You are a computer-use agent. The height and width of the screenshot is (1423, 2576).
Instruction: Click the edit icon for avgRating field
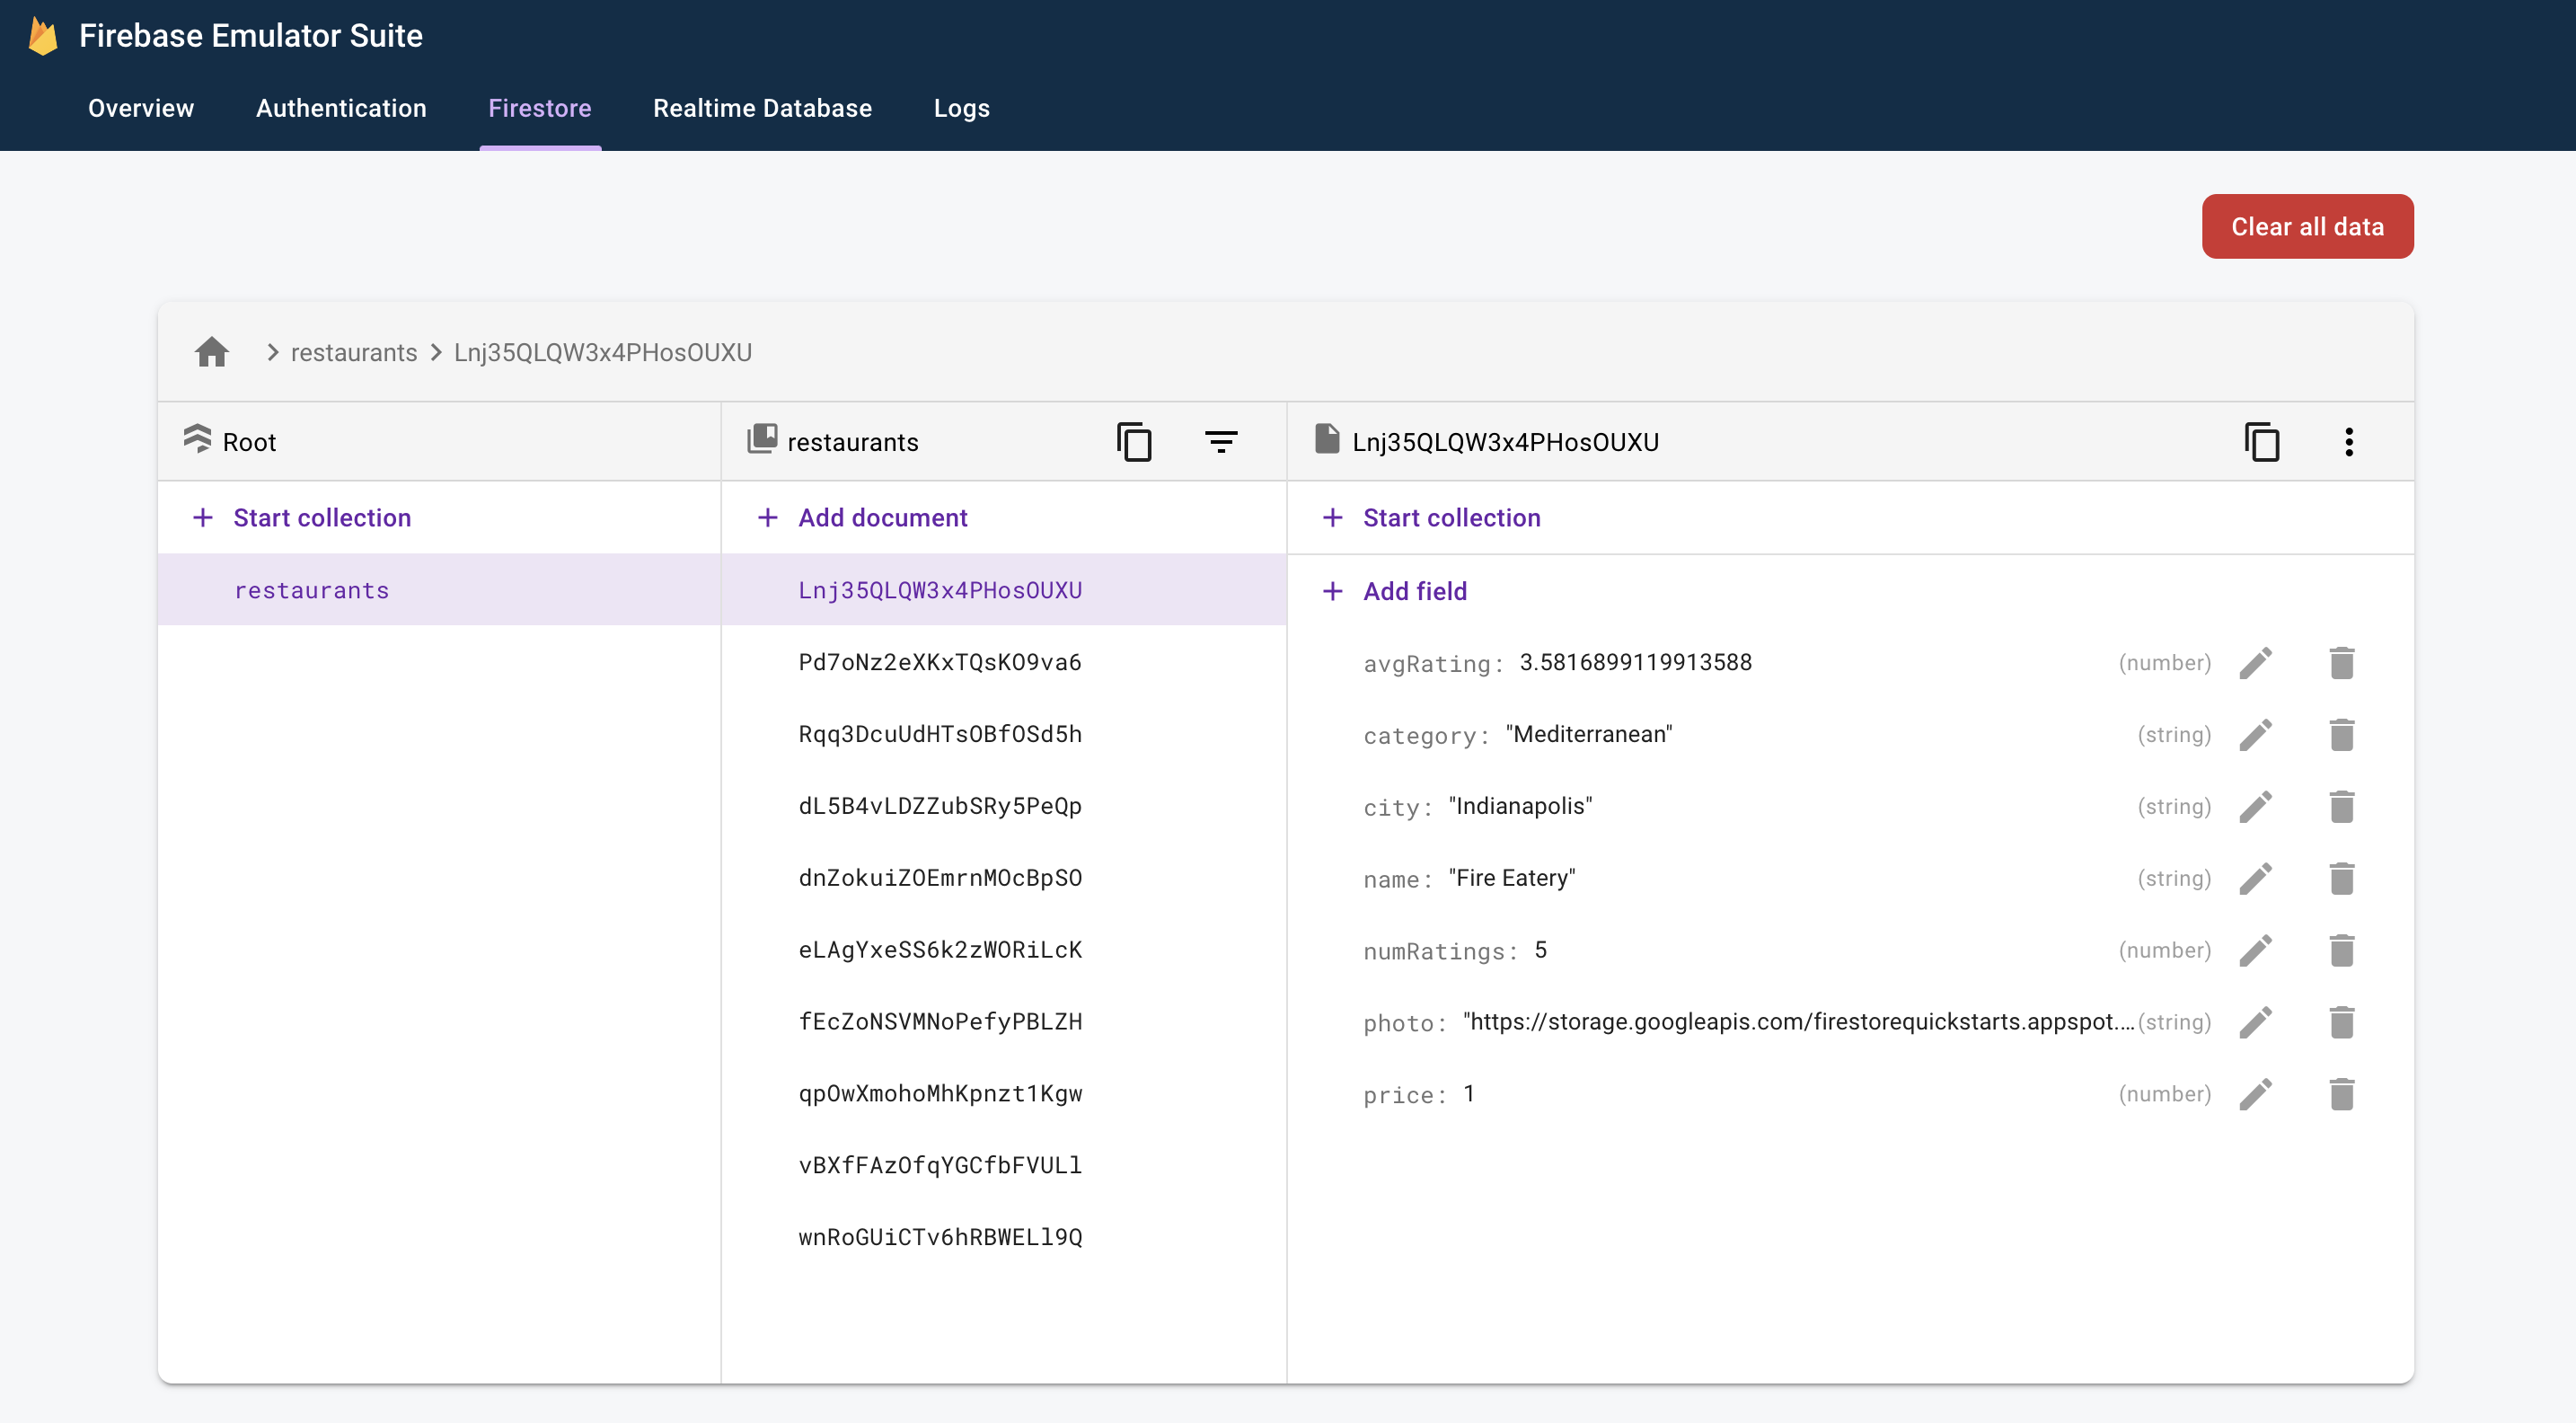pos(2257,662)
